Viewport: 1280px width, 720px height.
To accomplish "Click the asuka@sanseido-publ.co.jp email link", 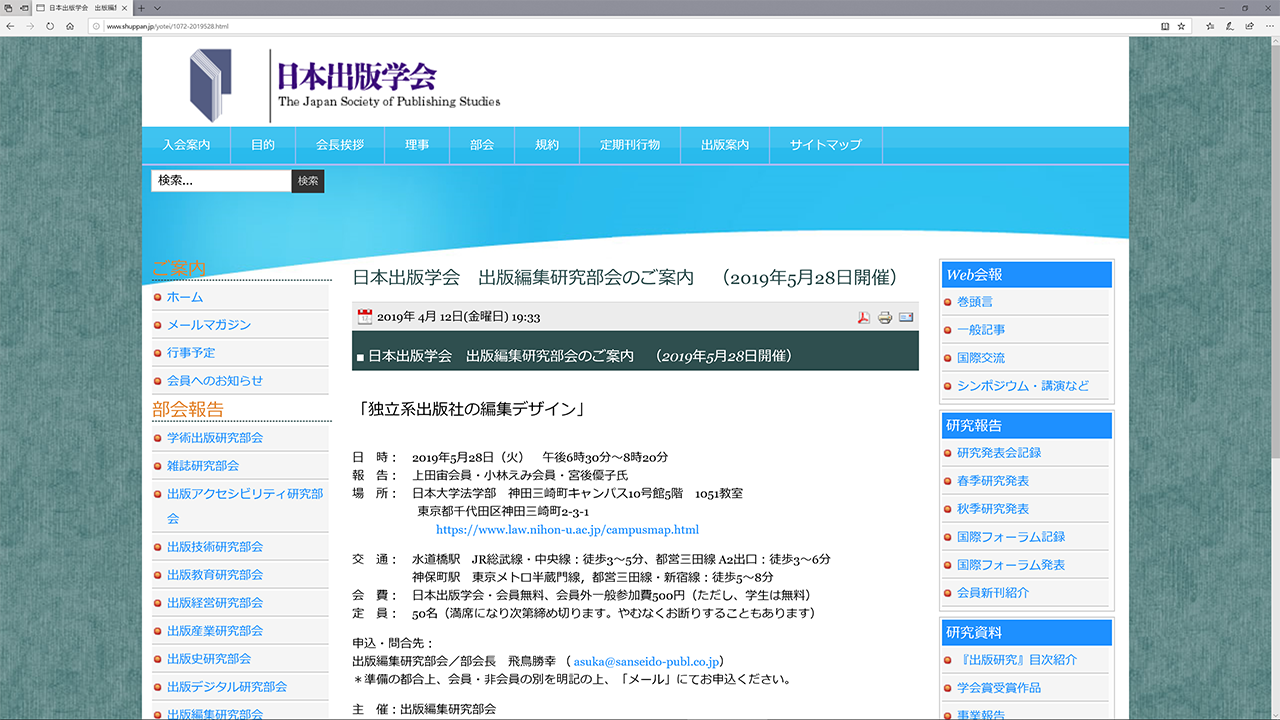I will pos(646,661).
